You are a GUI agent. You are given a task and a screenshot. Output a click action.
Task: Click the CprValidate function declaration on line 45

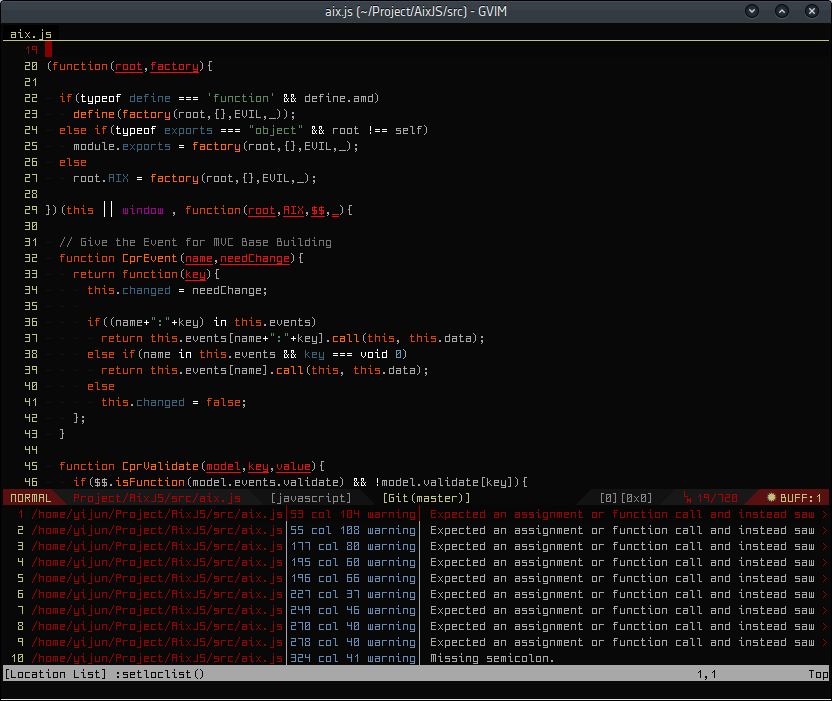click(160, 466)
